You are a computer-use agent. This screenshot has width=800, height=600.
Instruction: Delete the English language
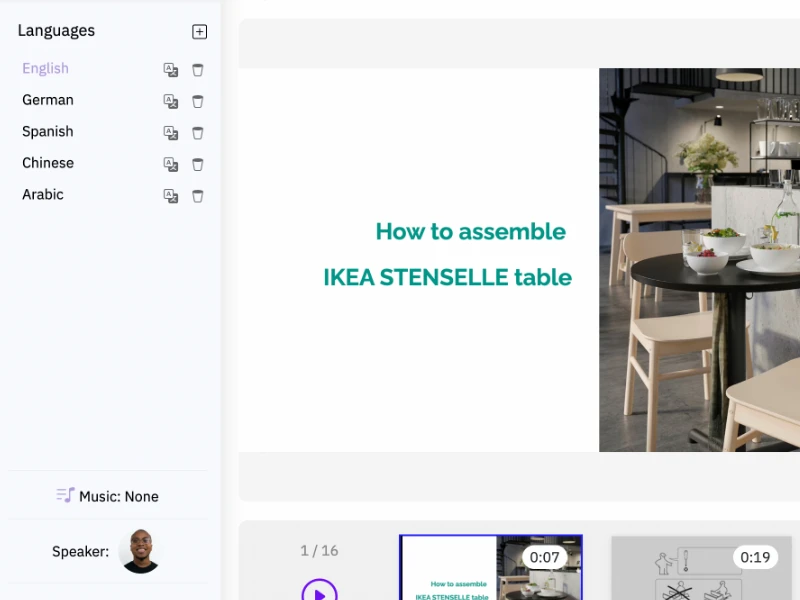[198, 70]
